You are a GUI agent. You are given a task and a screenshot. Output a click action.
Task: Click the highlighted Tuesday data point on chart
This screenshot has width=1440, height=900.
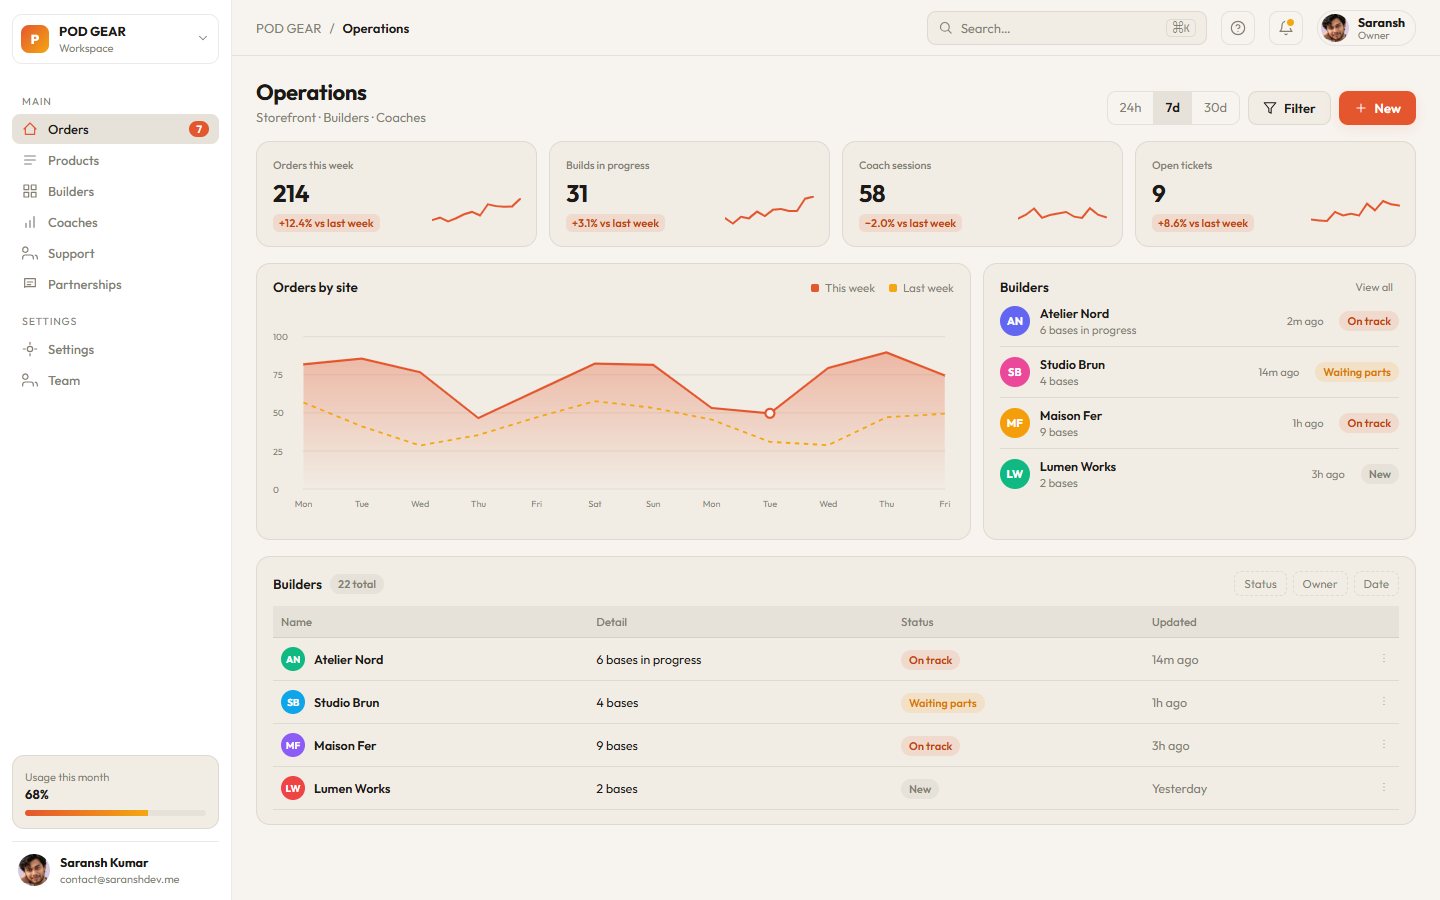coord(770,413)
